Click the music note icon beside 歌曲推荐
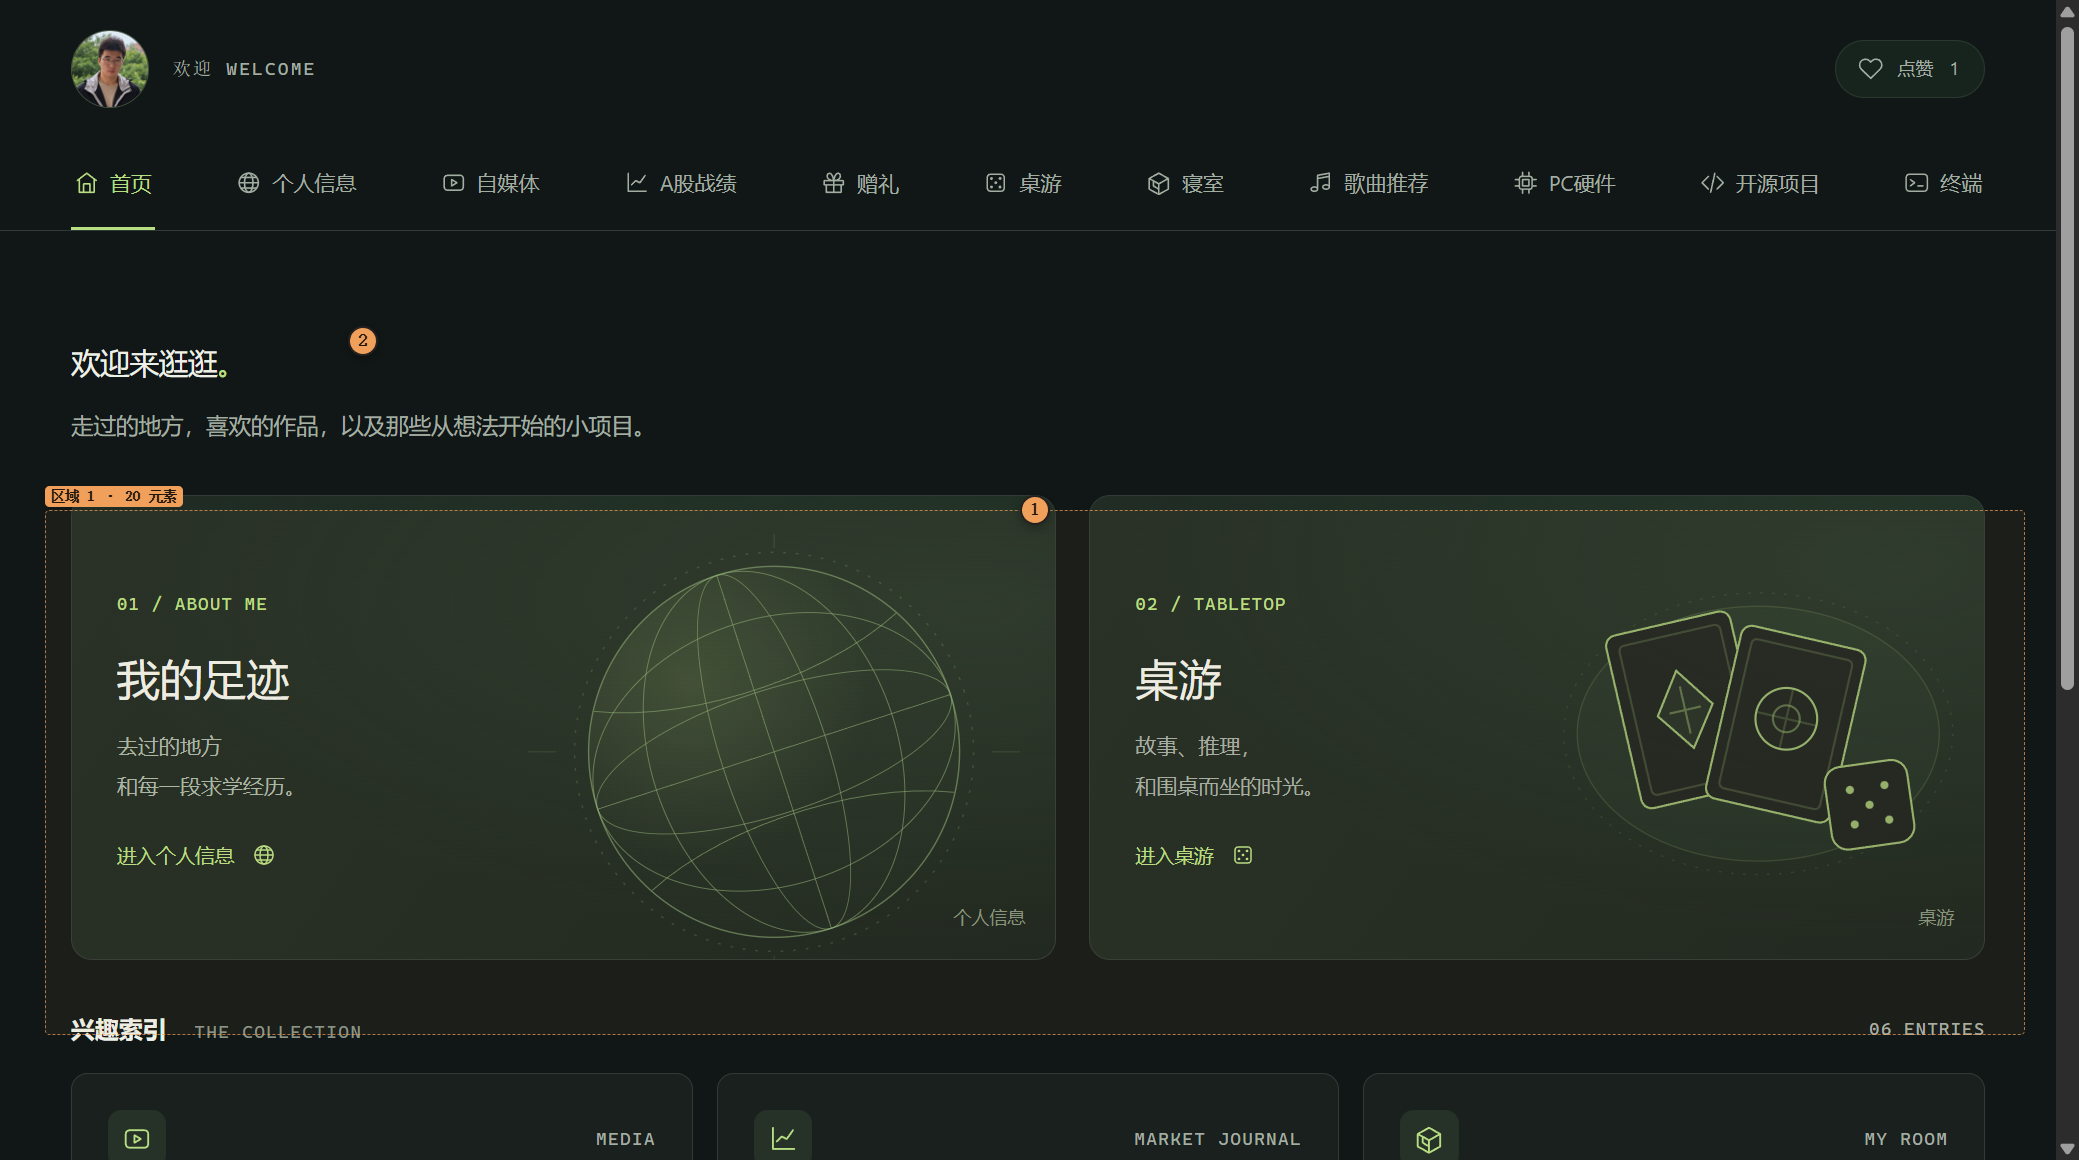Screen dimensions: 2079x1160 tap(1321, 183)
